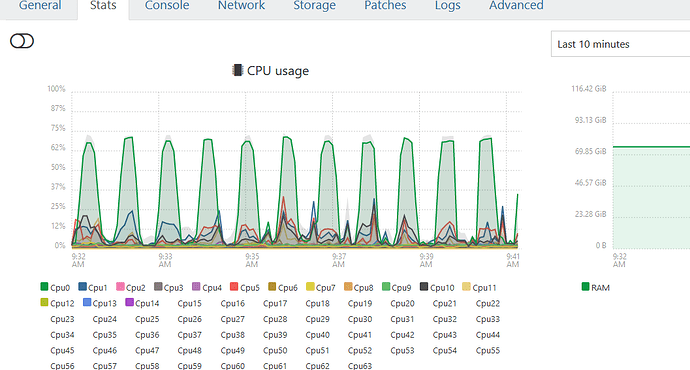The image size is (690, 370).
Task: Click the Cpu23 legend label
Action: pos(62,319)
